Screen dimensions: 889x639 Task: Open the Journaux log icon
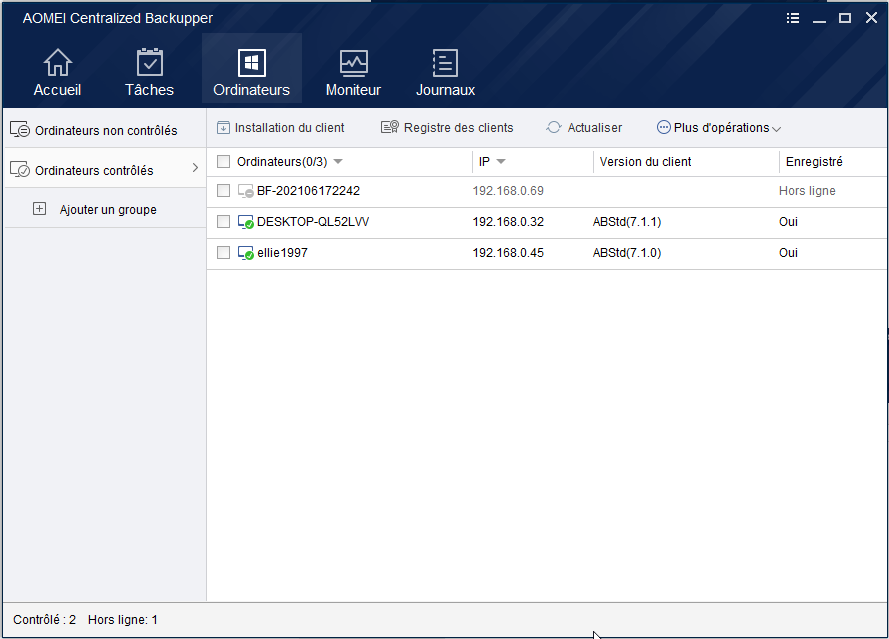click(x=445, y=62)
